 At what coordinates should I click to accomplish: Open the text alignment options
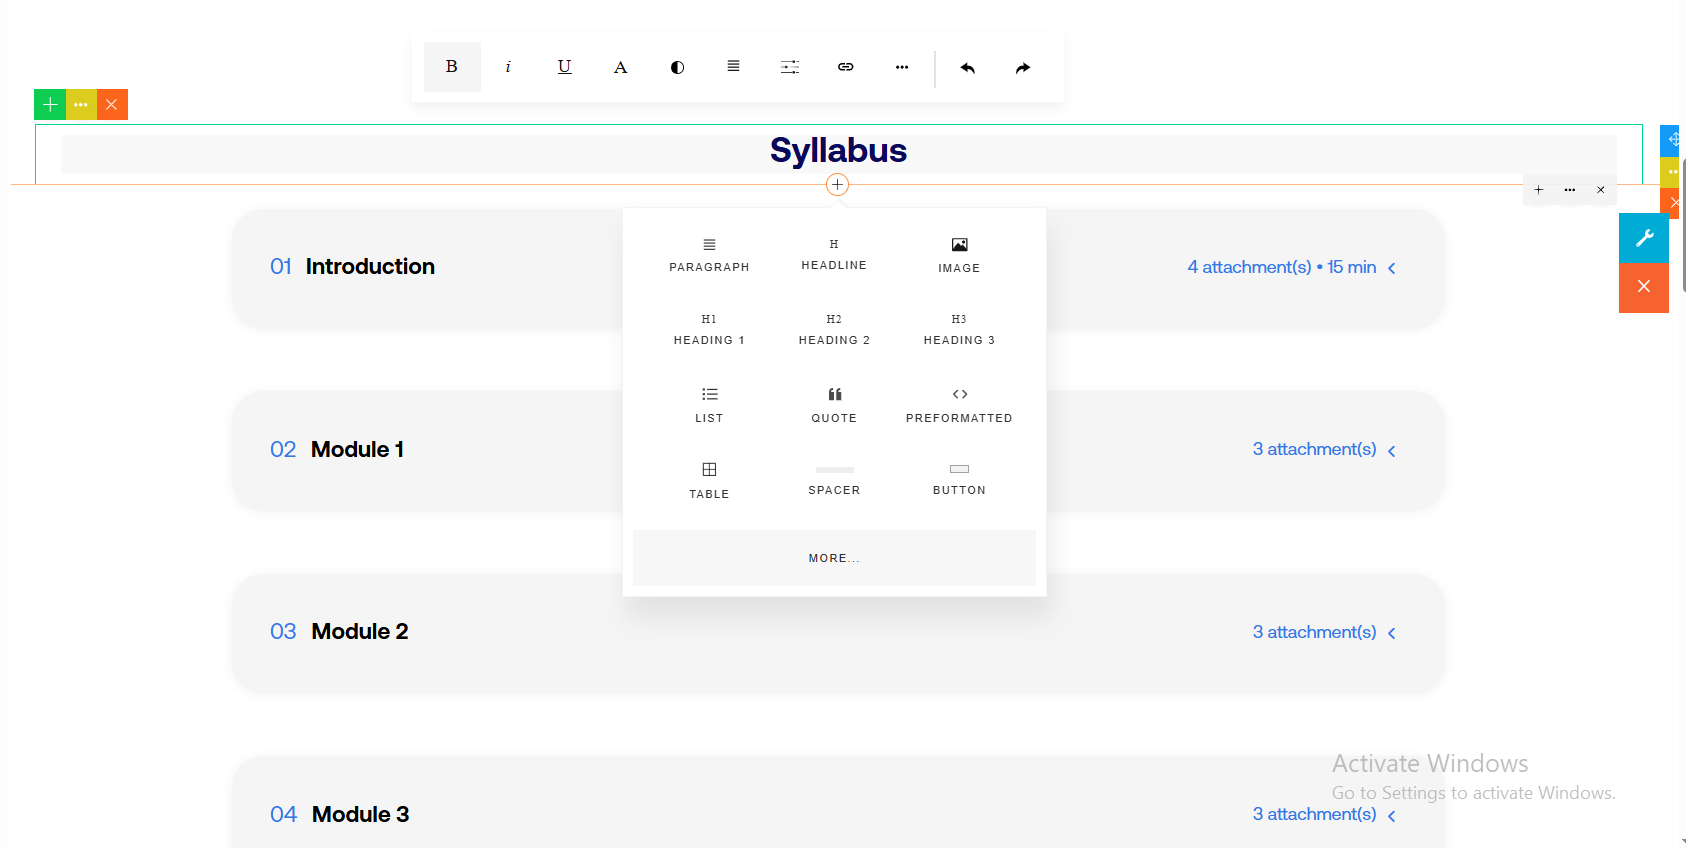733,67
